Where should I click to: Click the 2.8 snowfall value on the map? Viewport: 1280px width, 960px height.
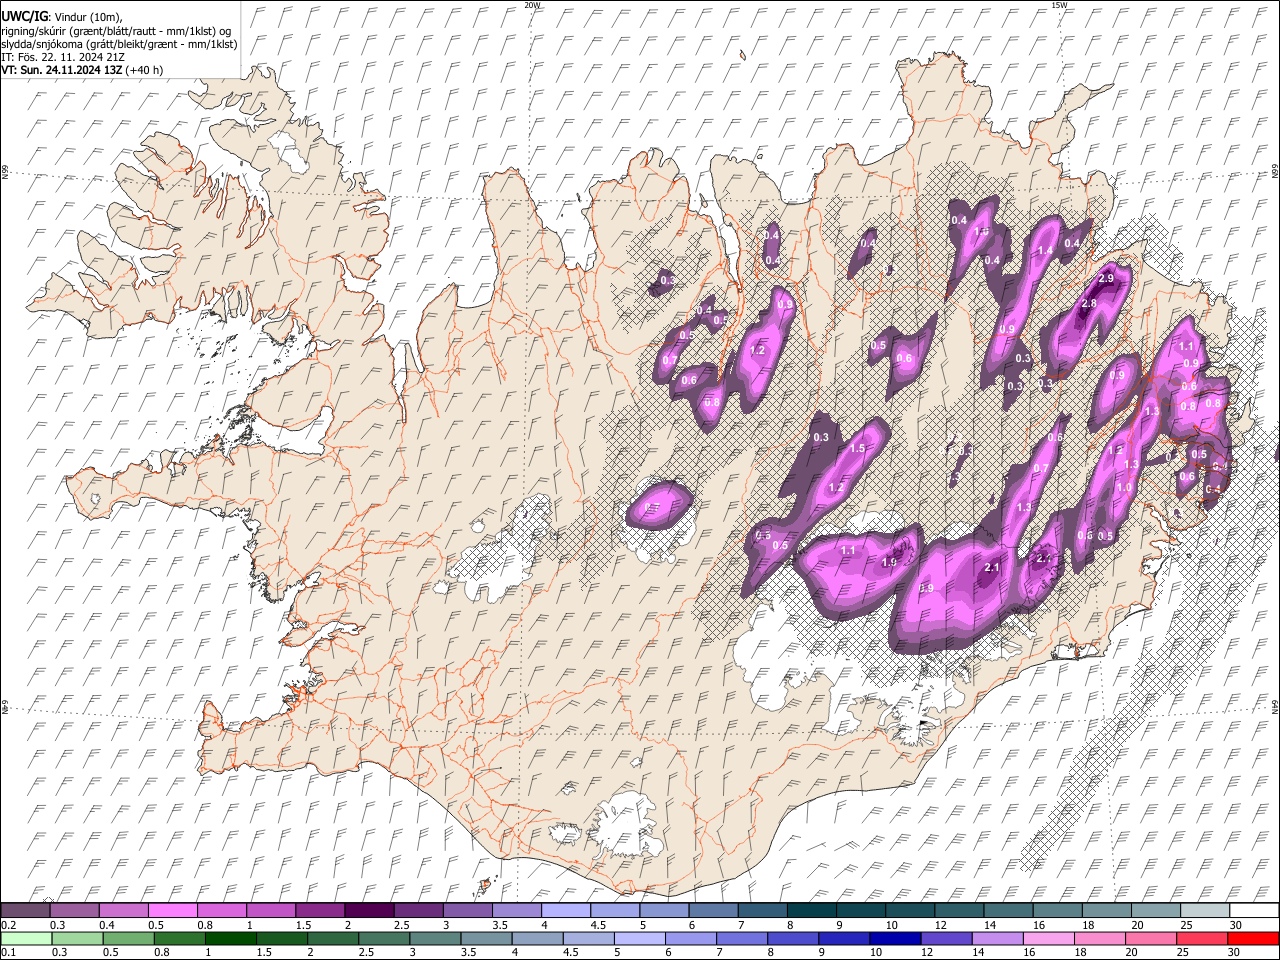click(x=1089, y=303)
